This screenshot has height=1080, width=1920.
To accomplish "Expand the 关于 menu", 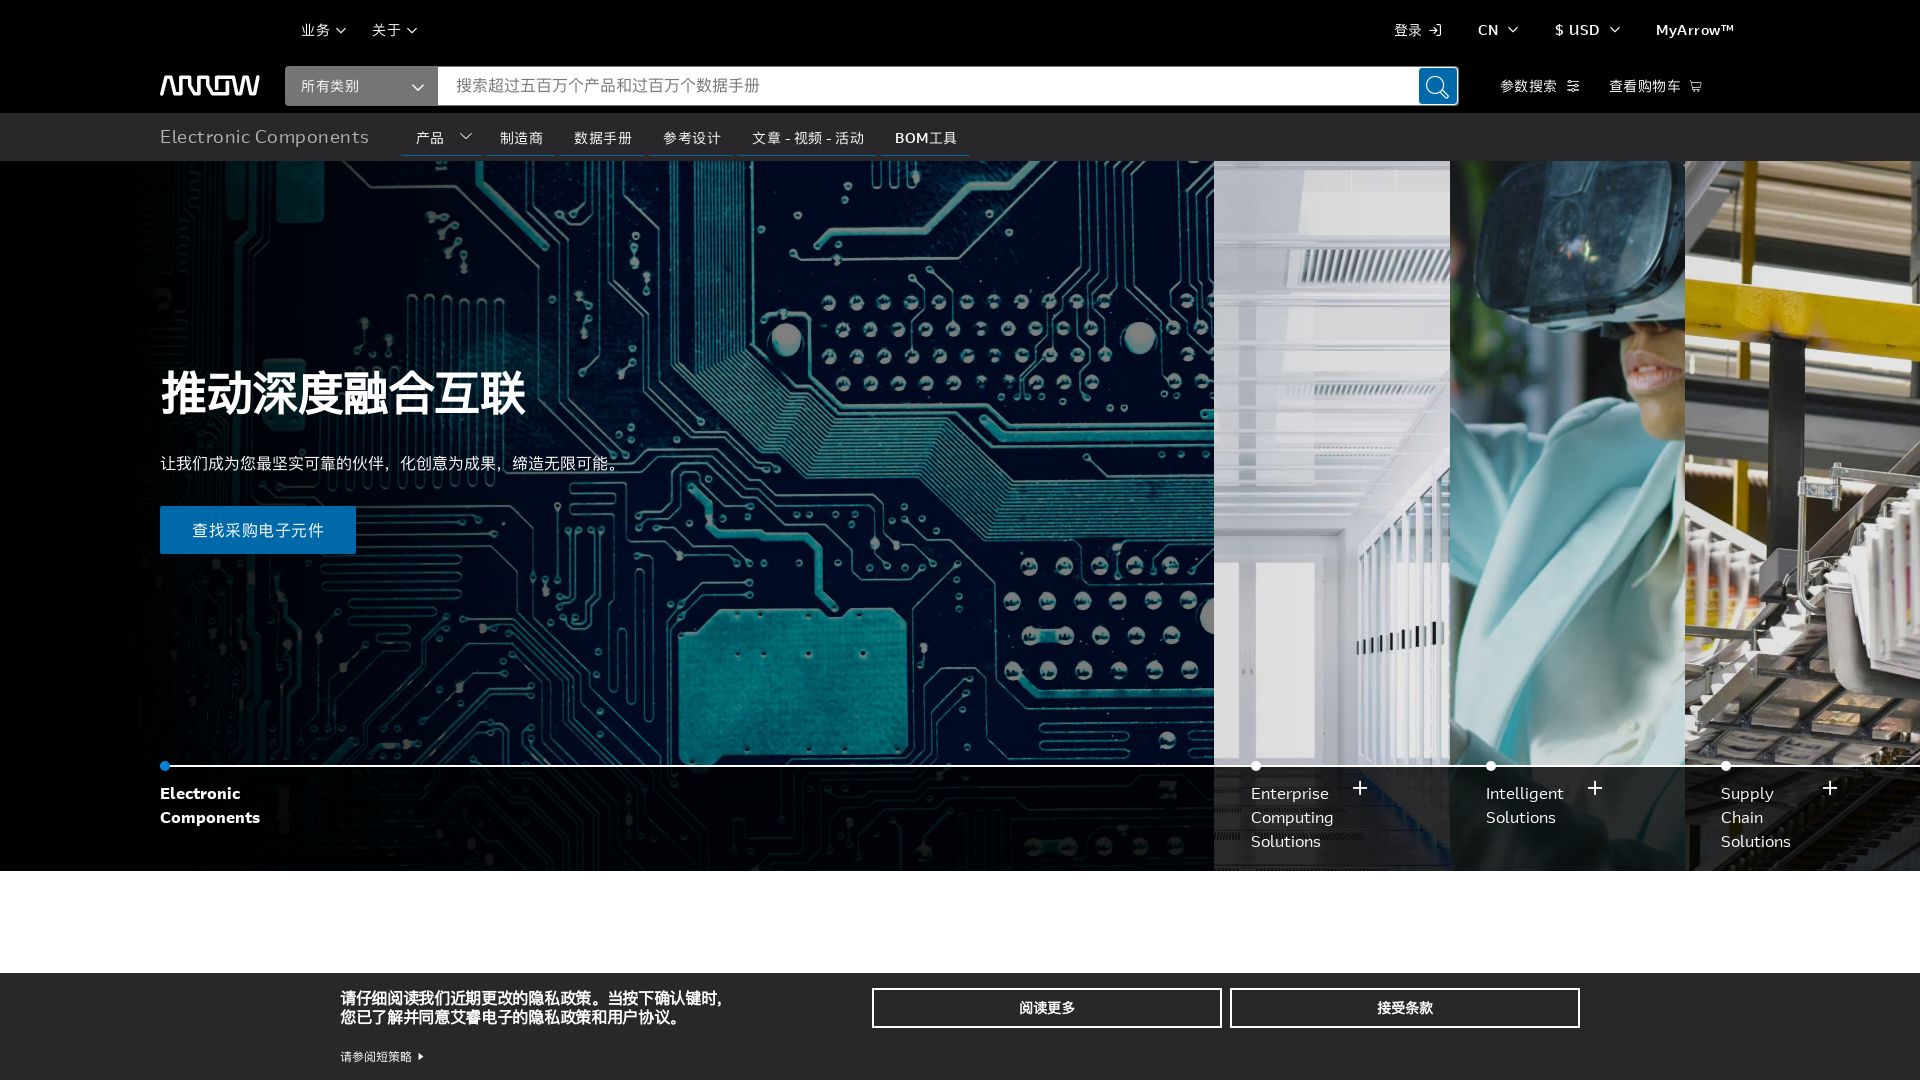I will (394, 30).
